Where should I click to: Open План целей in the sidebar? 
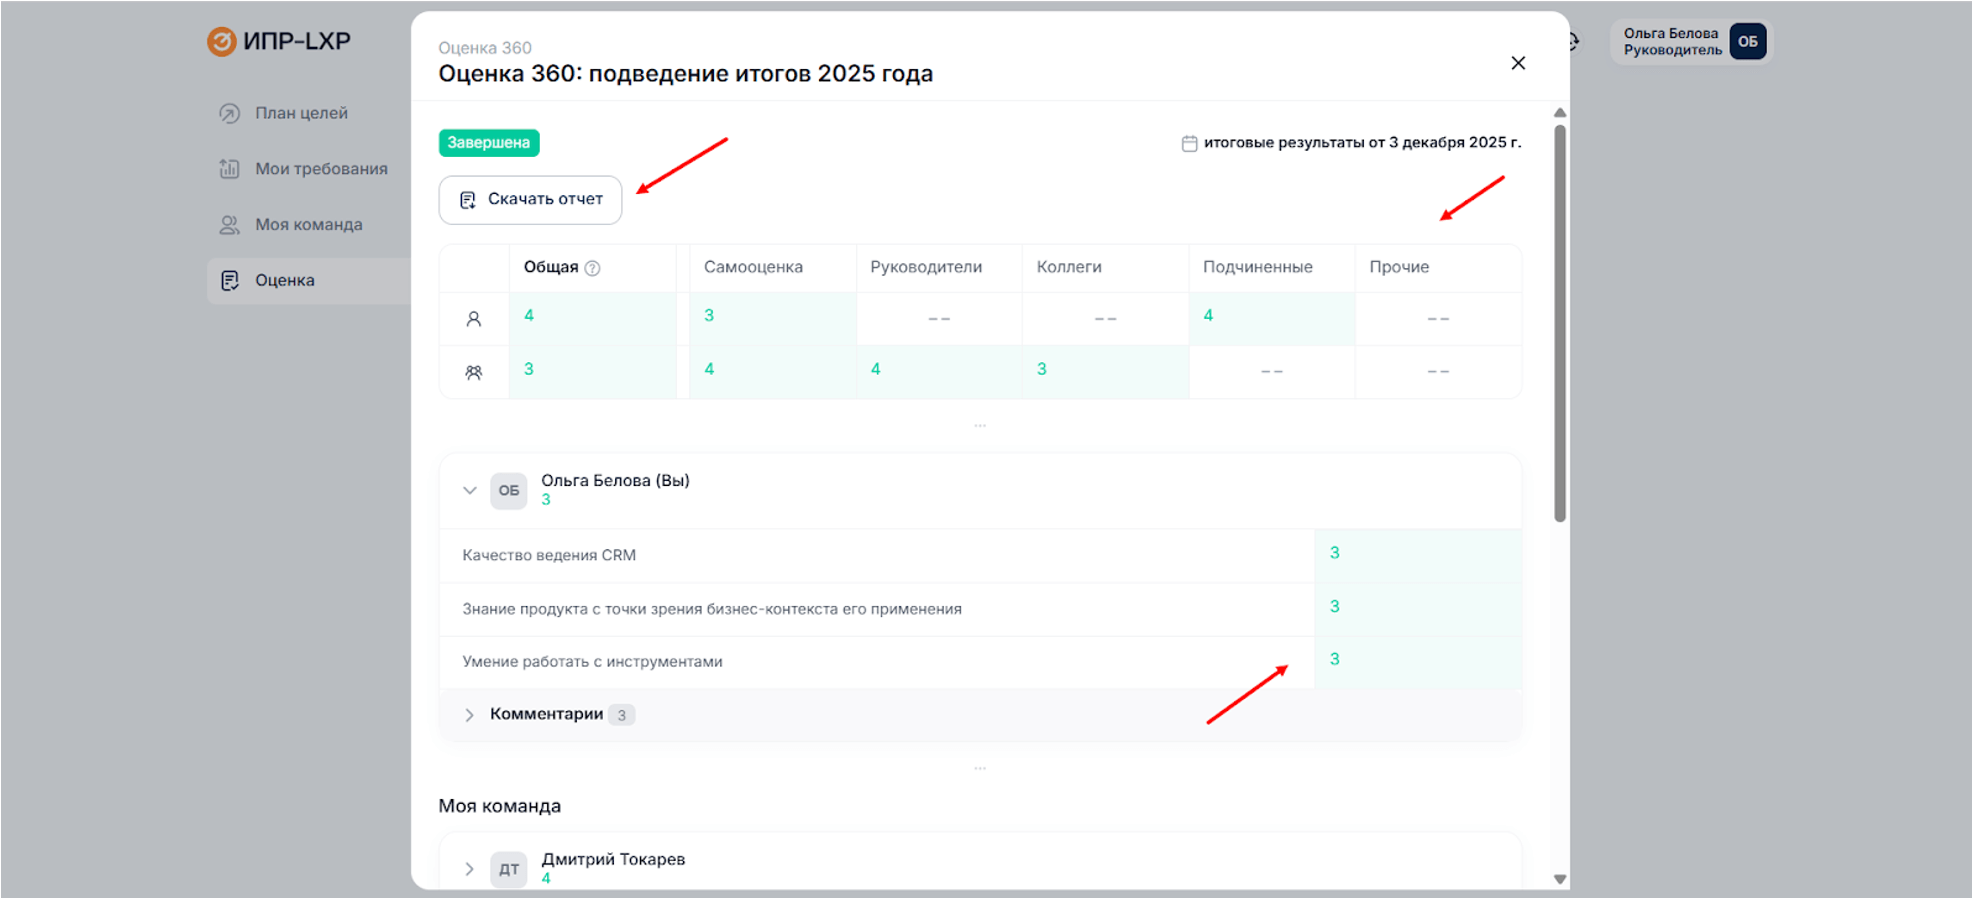pos(301,113)
